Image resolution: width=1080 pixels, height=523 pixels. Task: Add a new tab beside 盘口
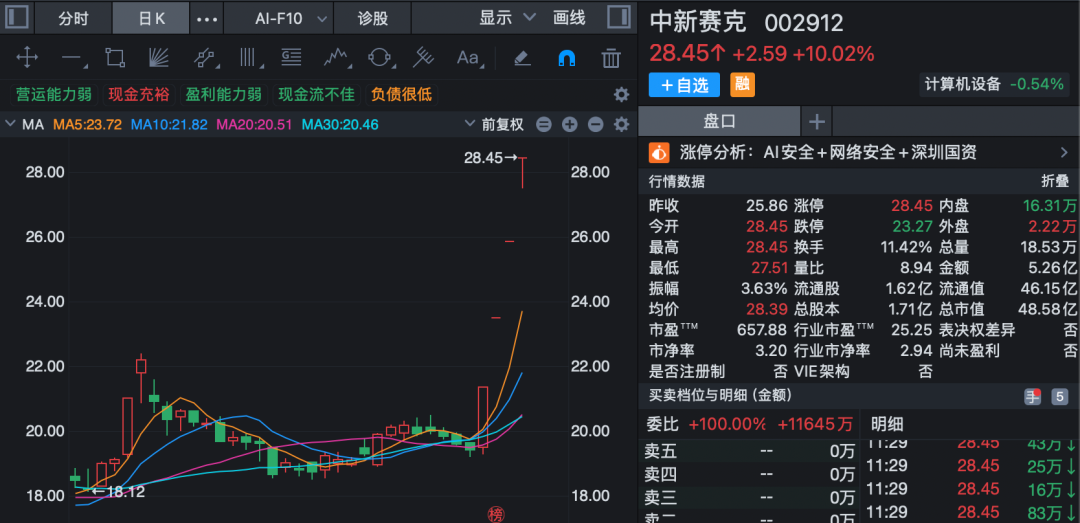click(x=817, y=122)
